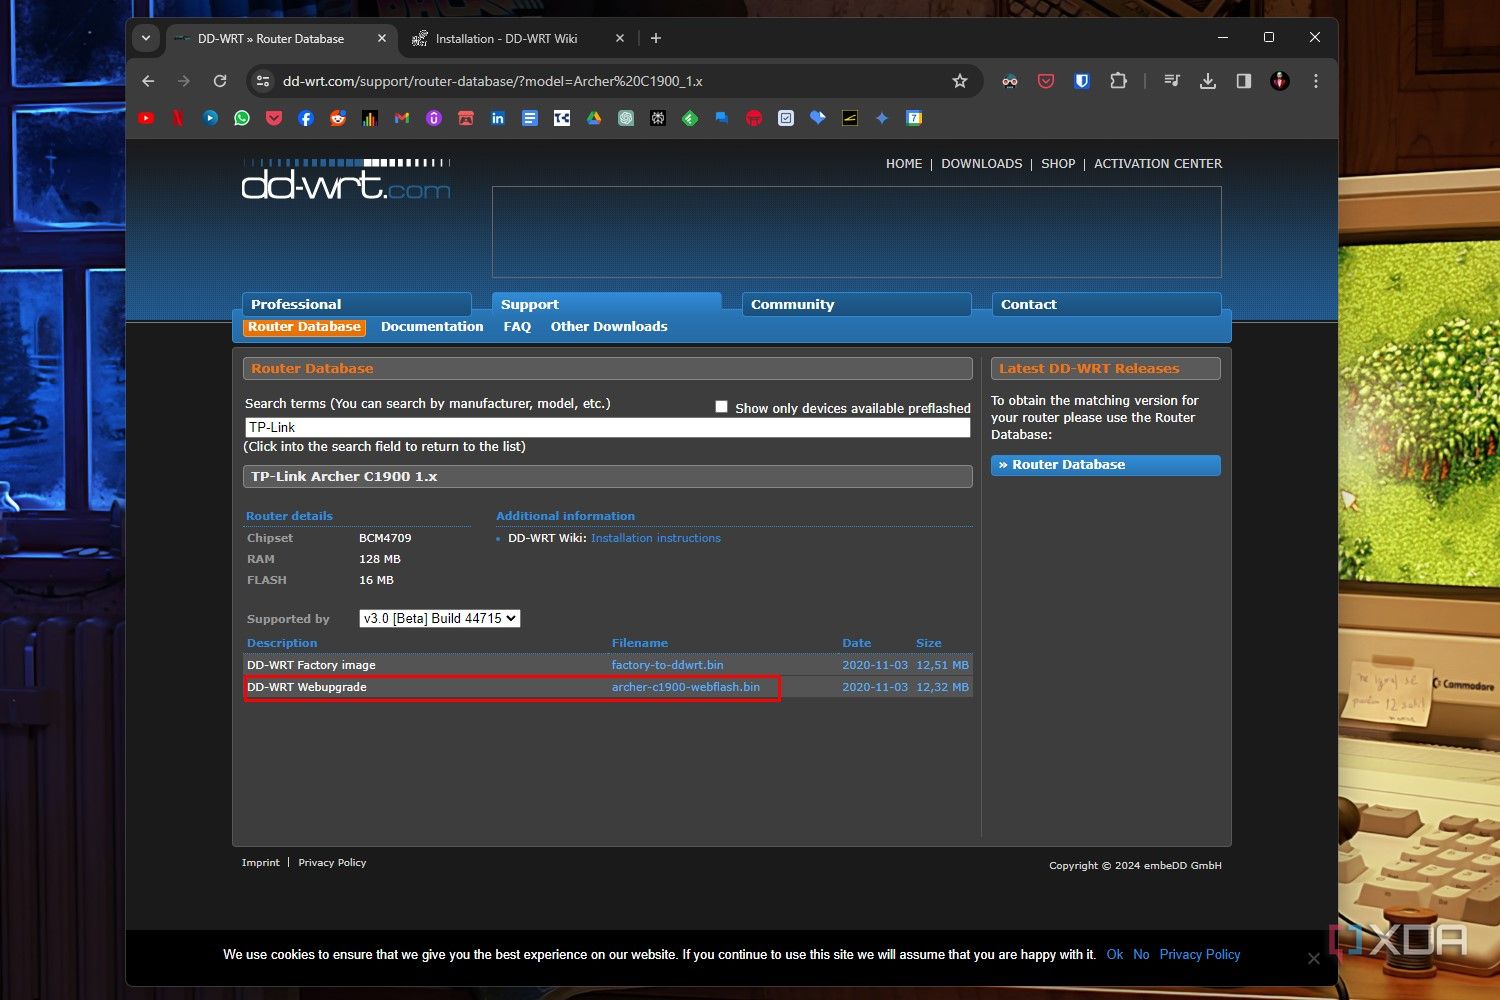Viewport: 1500px width, 1000px height.
Task: Open the Gmail bookmark
Action: 402,118
